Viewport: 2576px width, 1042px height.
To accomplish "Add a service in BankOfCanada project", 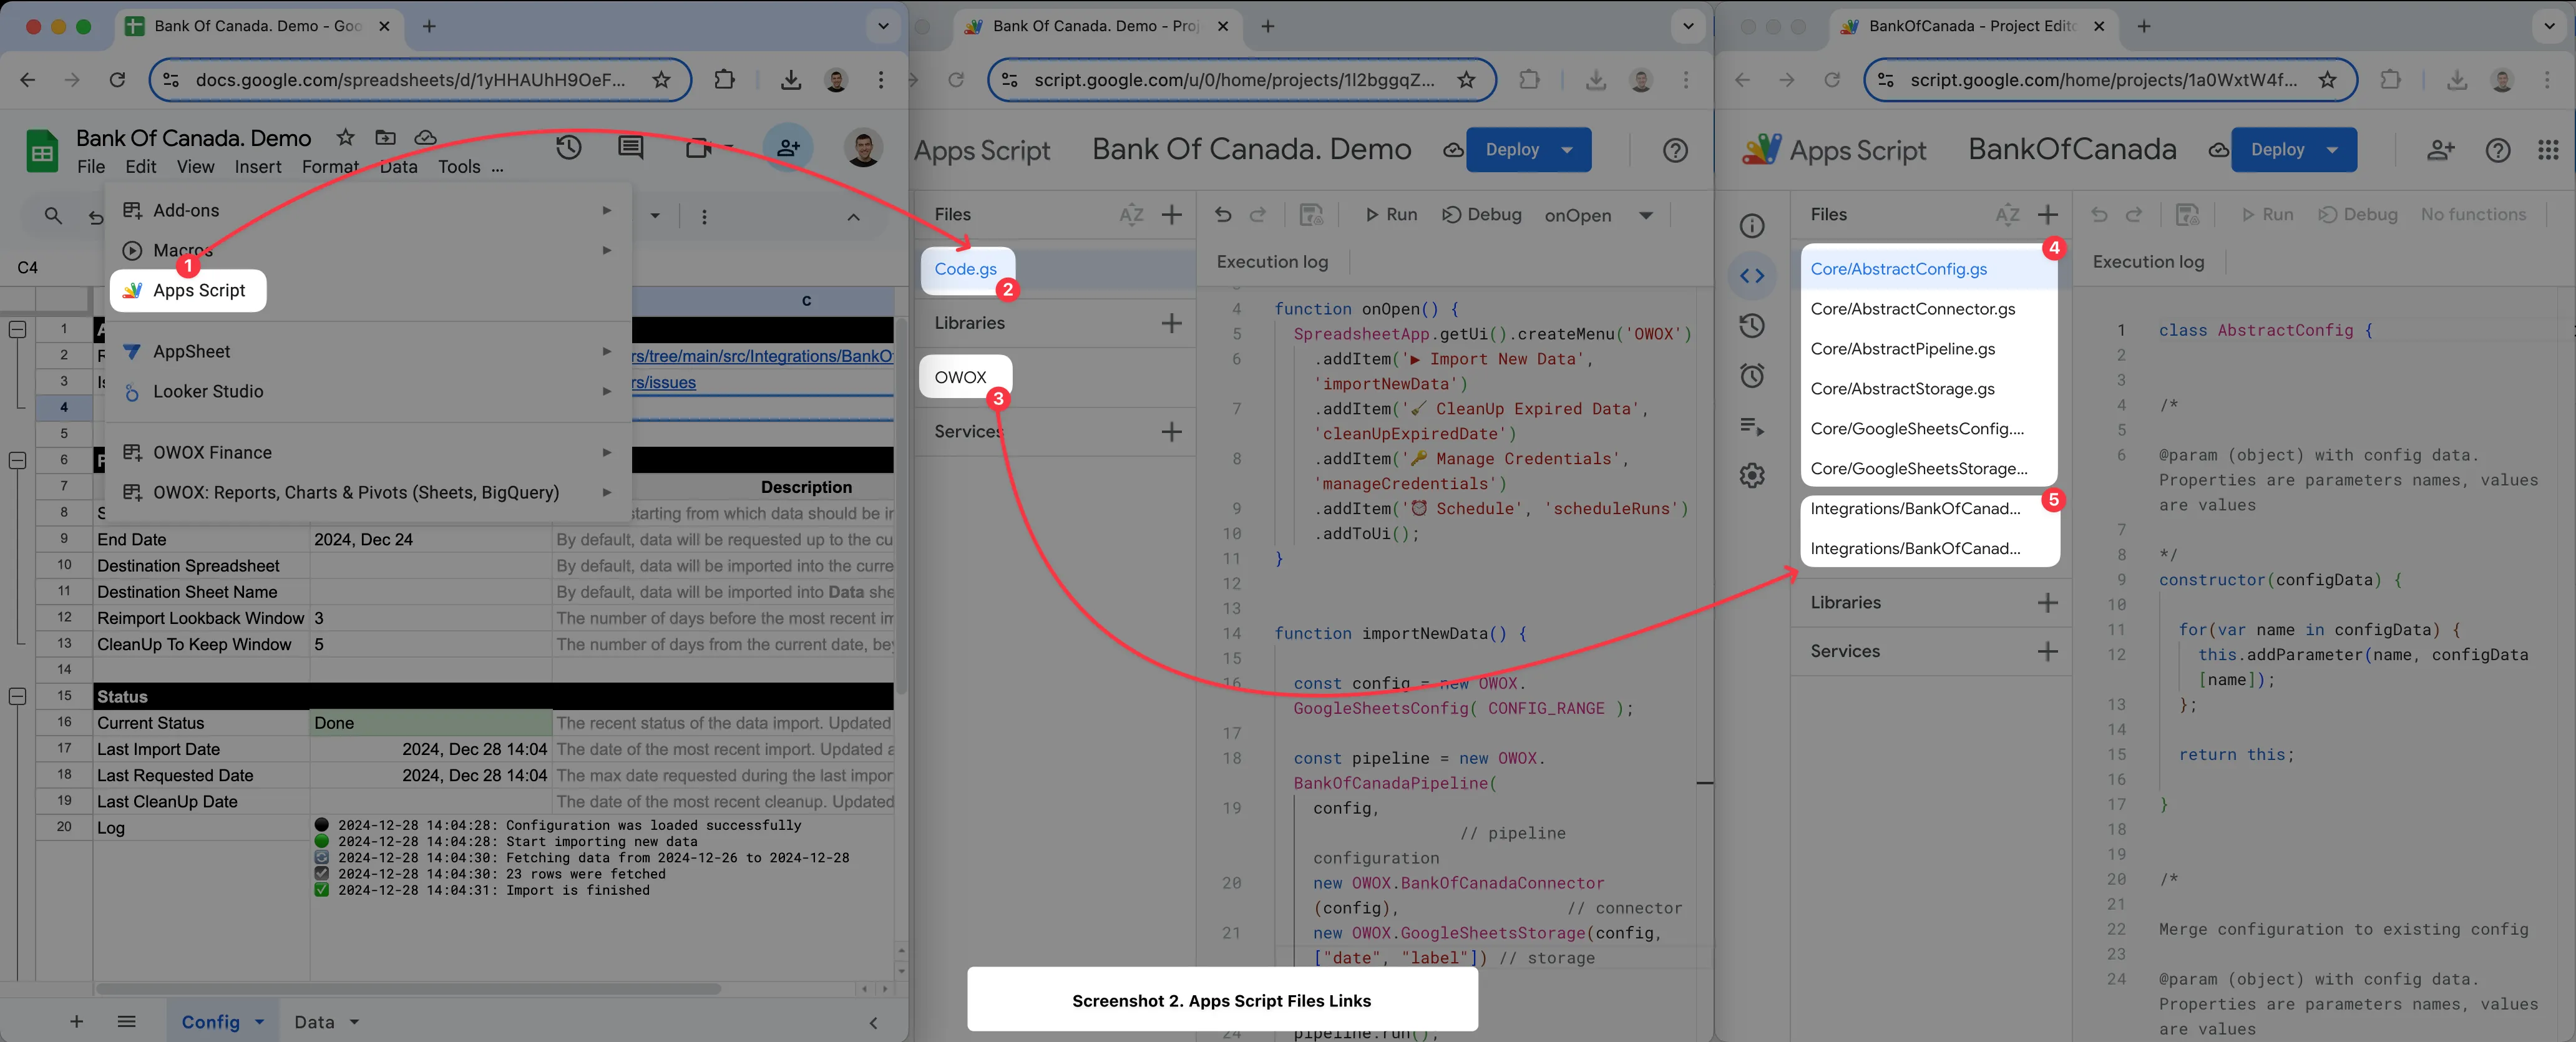I will pos(2048,651).
